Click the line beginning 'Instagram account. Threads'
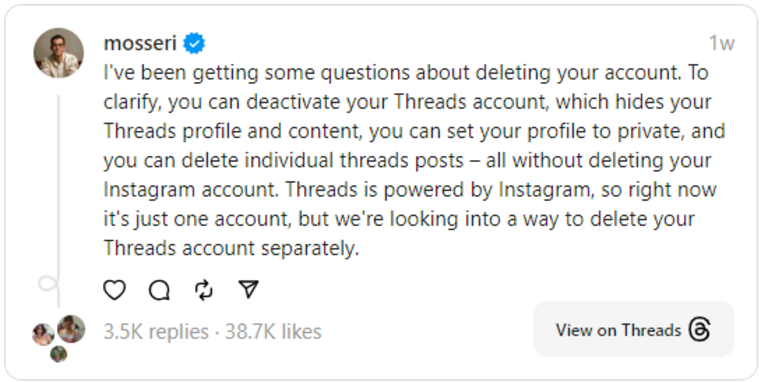The height and width of the screenshot is (382, 768). 410,190
